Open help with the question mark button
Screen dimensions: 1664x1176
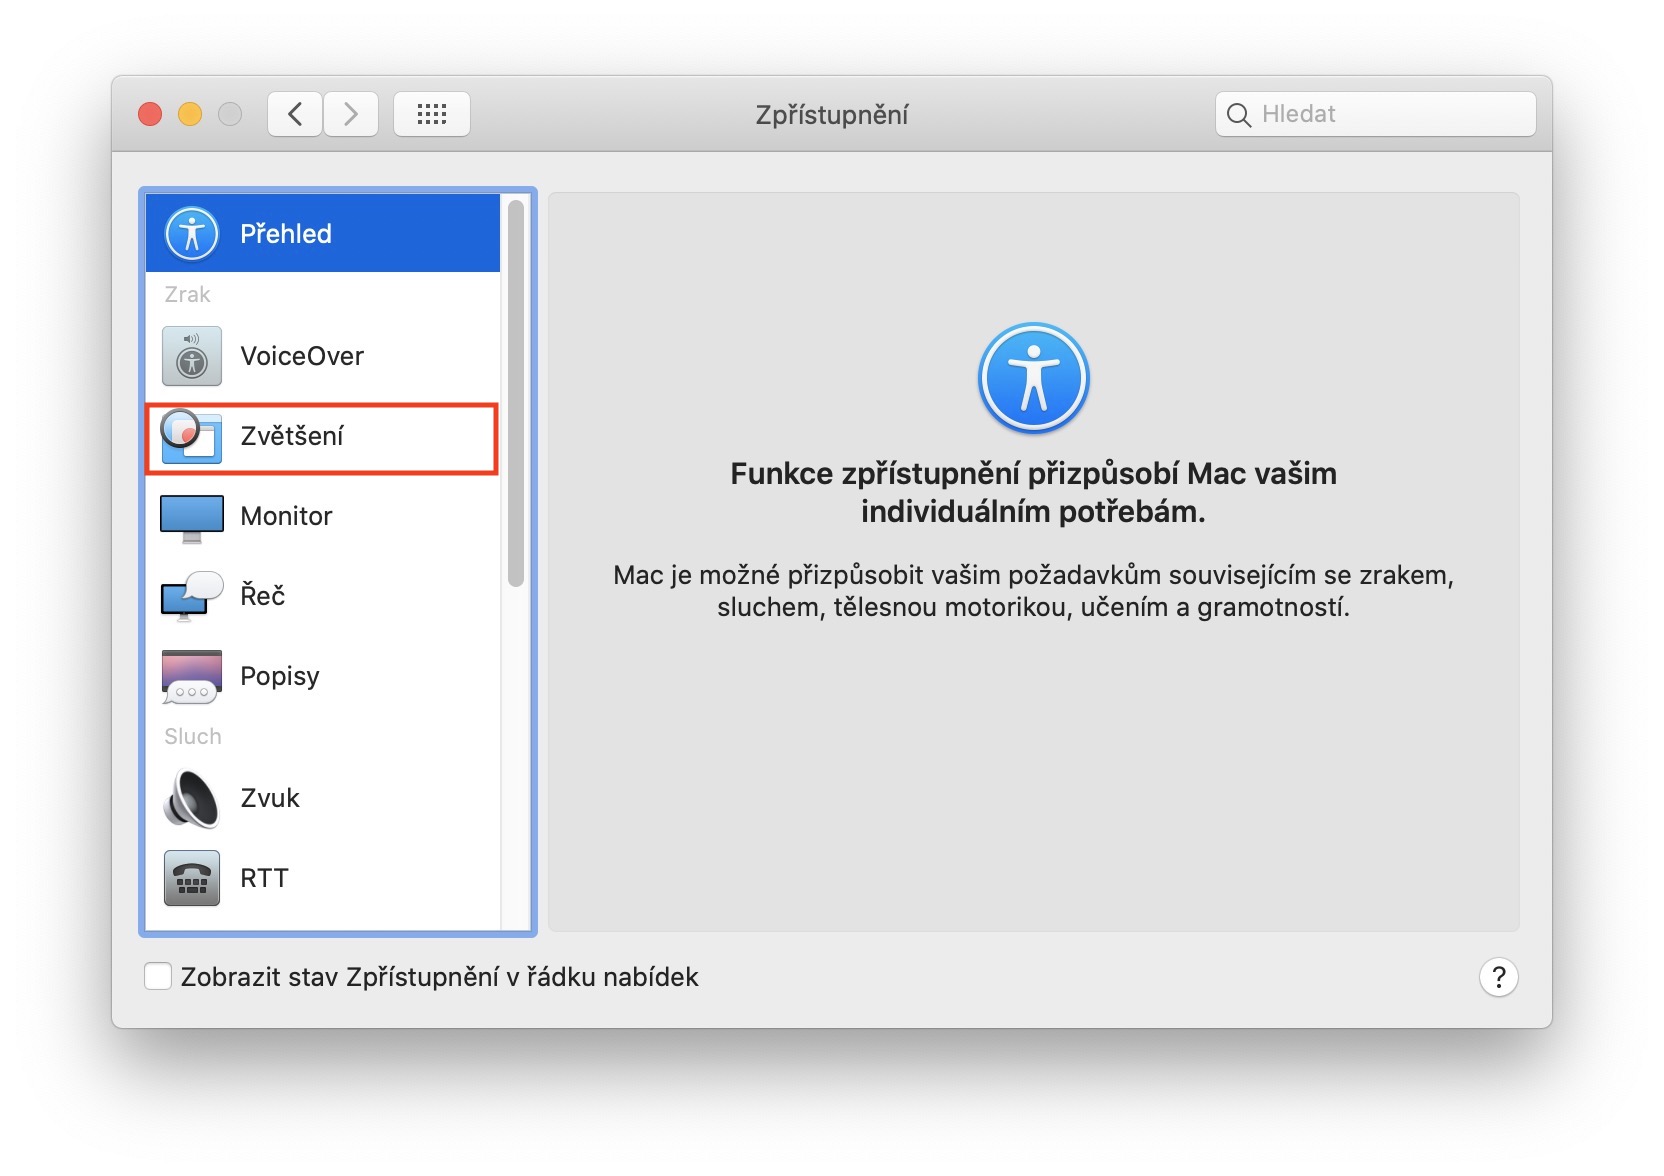pos(1498,977)
